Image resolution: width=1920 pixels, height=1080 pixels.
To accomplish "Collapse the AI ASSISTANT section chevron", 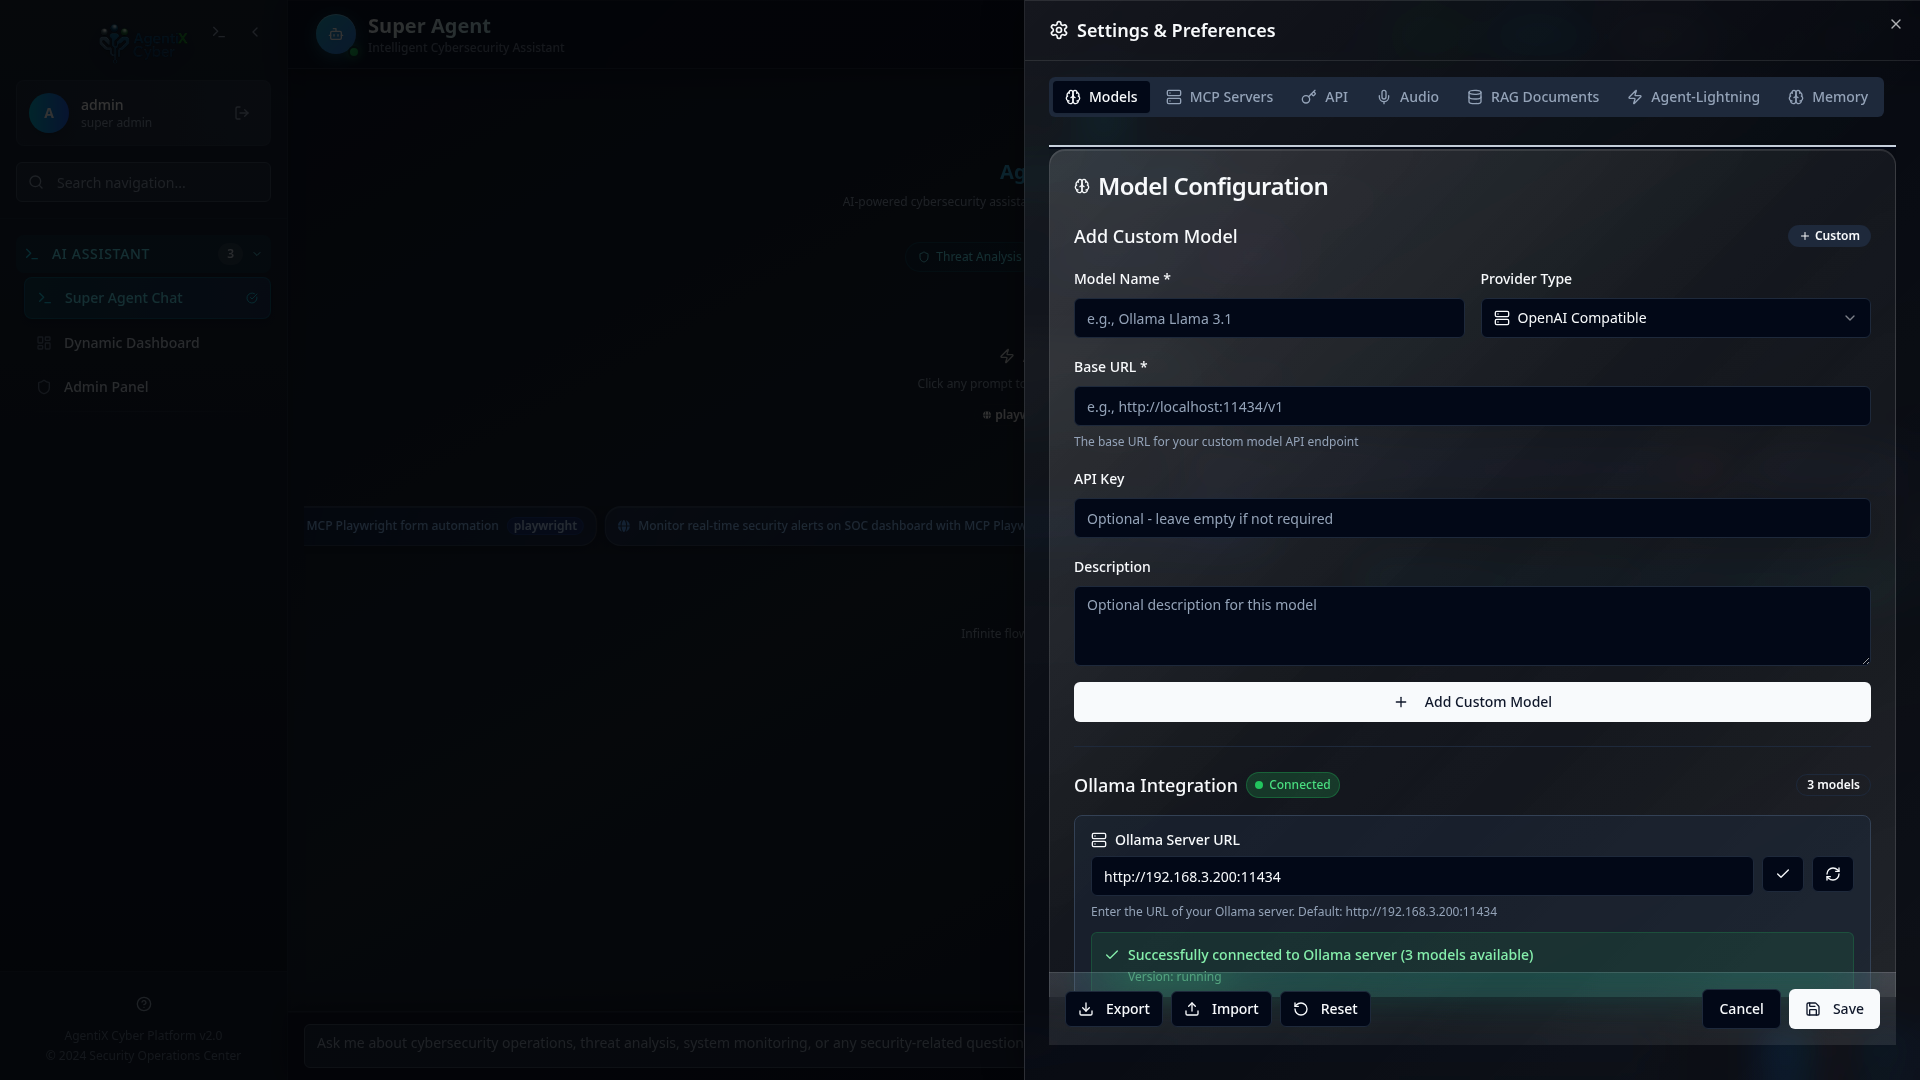I will (256, 254).
